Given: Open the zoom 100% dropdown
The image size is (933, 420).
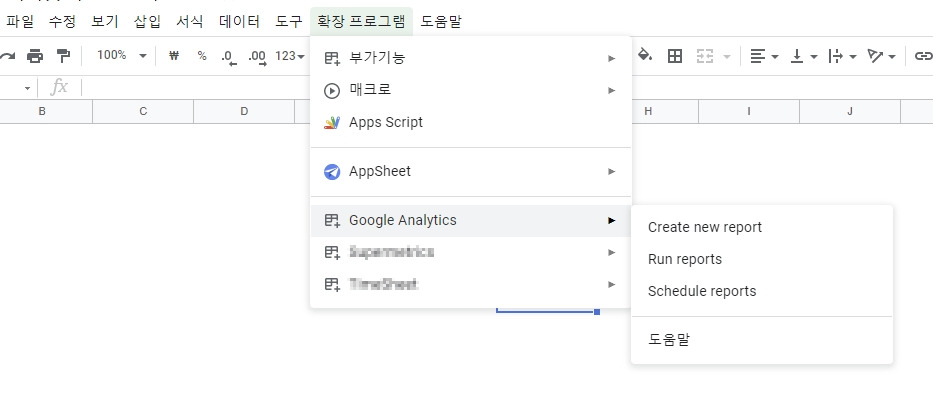Looking at the screenshot, I should [122, 56].
